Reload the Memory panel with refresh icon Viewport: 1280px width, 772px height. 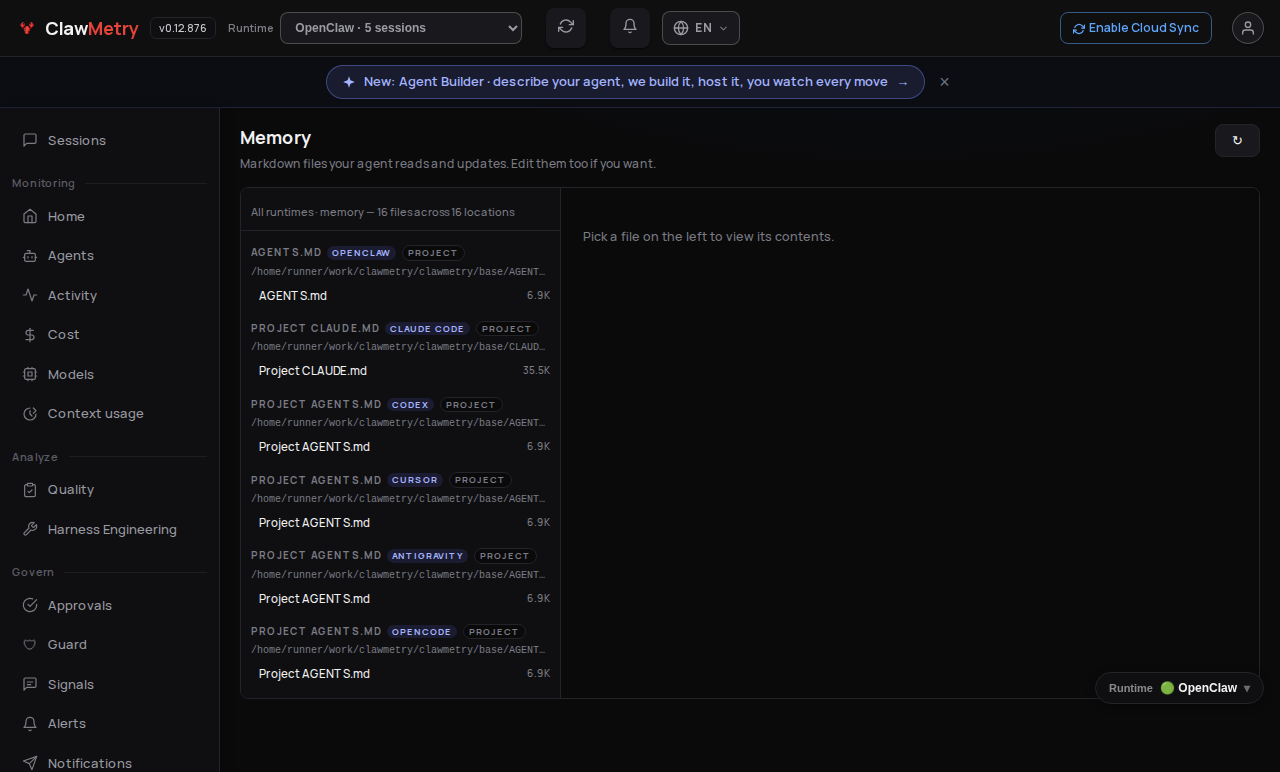pos(1237,141)
